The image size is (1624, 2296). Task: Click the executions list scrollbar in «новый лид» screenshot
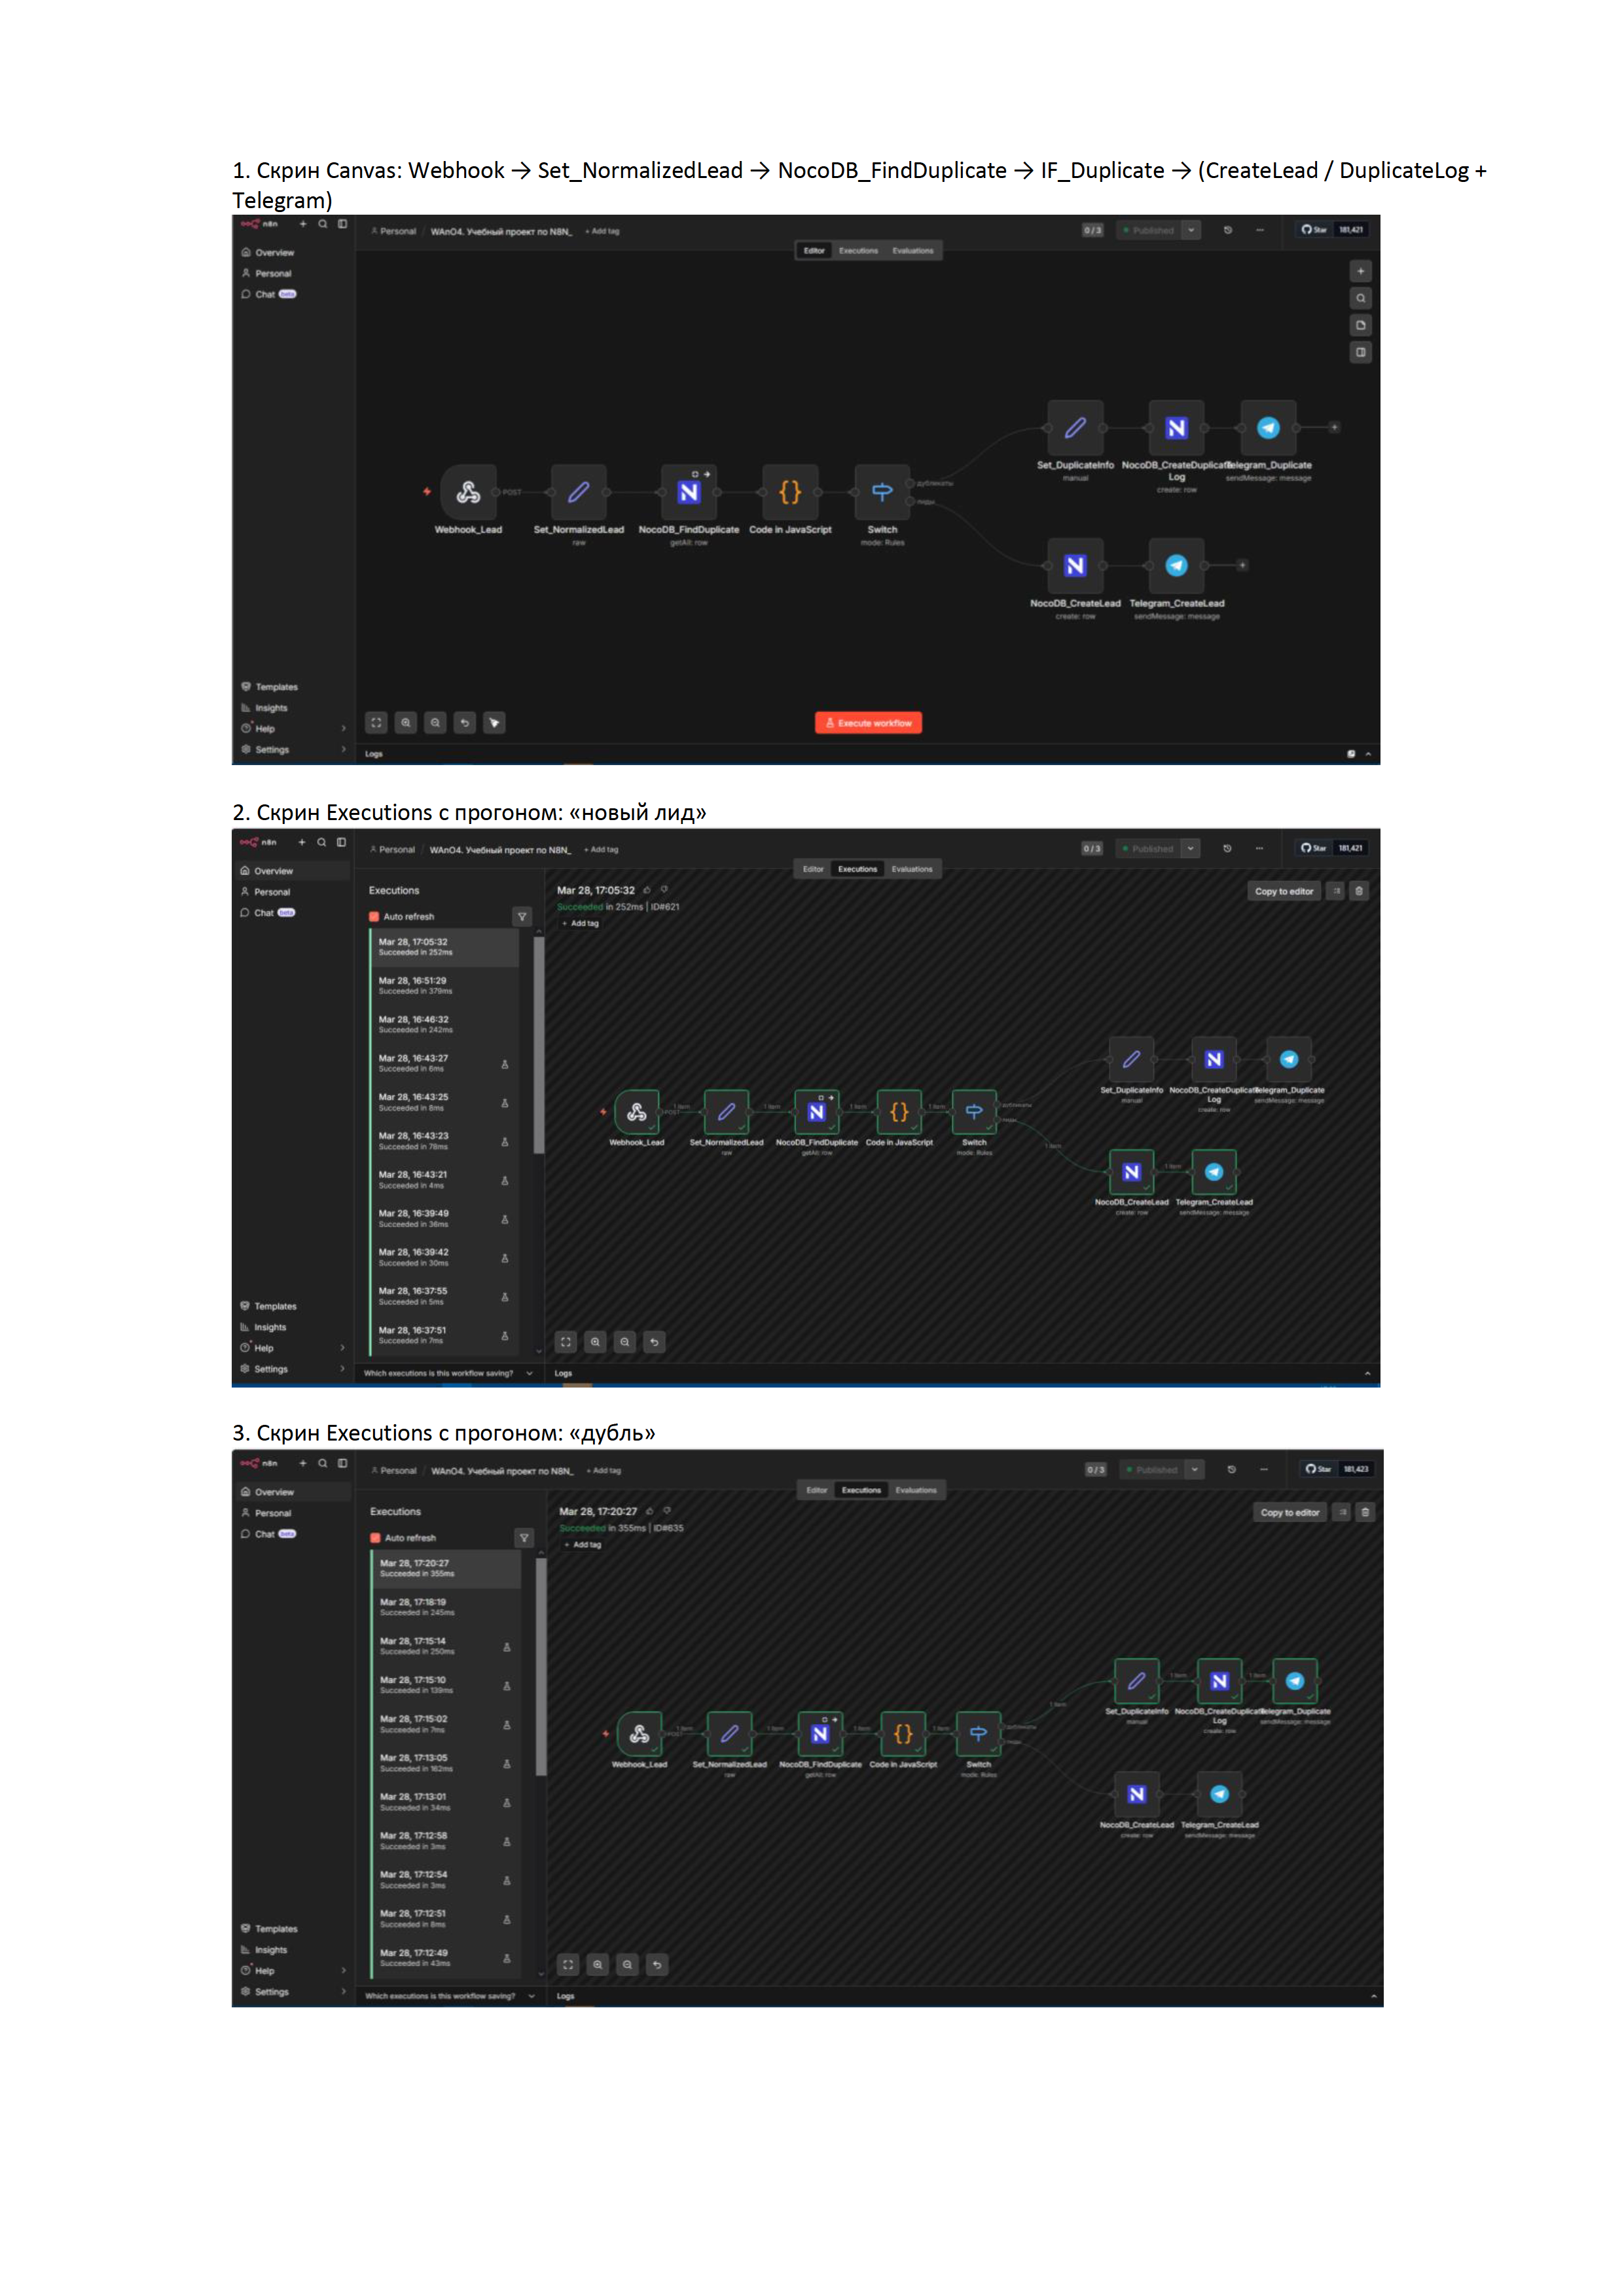click(x=538, y=1045)
